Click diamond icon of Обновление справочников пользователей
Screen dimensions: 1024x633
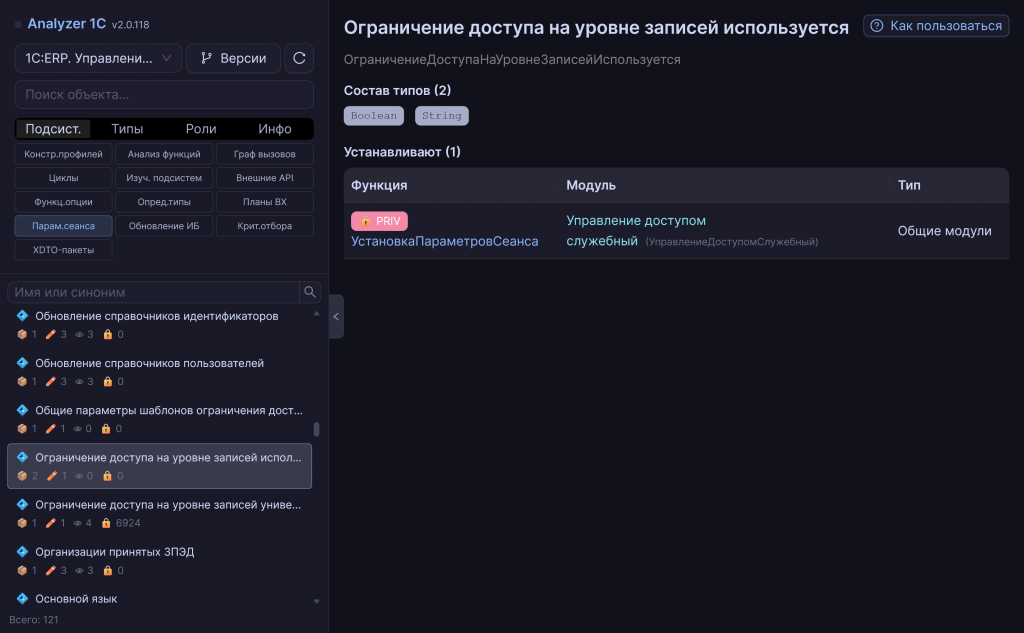pos(22,363)
